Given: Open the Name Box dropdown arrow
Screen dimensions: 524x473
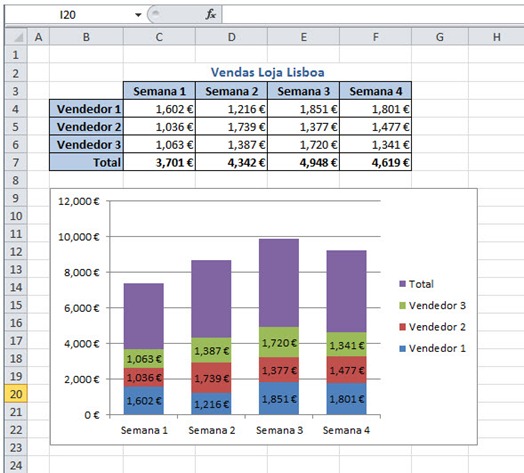Looking at the screenshot, I should click(x=138, y=15).
